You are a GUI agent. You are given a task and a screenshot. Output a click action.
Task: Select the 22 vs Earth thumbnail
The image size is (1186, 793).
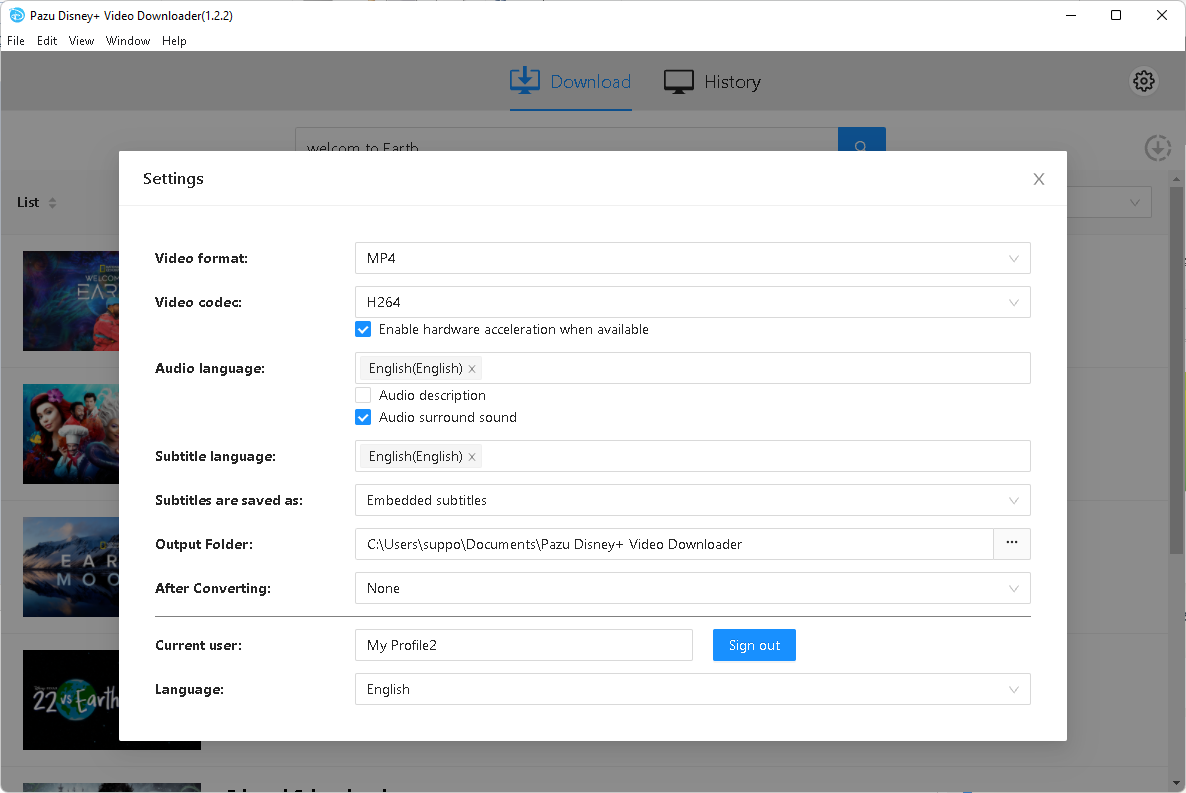tap(71, 700)
